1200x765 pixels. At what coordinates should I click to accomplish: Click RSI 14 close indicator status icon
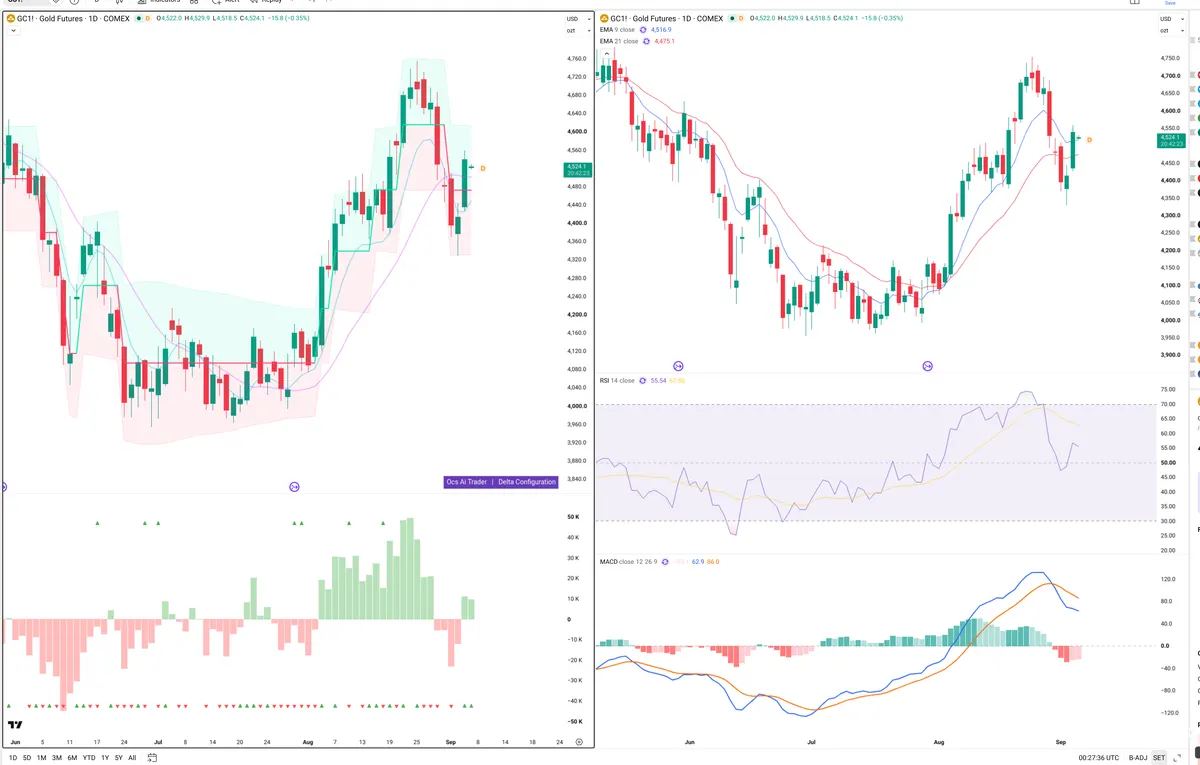(643, 381)
